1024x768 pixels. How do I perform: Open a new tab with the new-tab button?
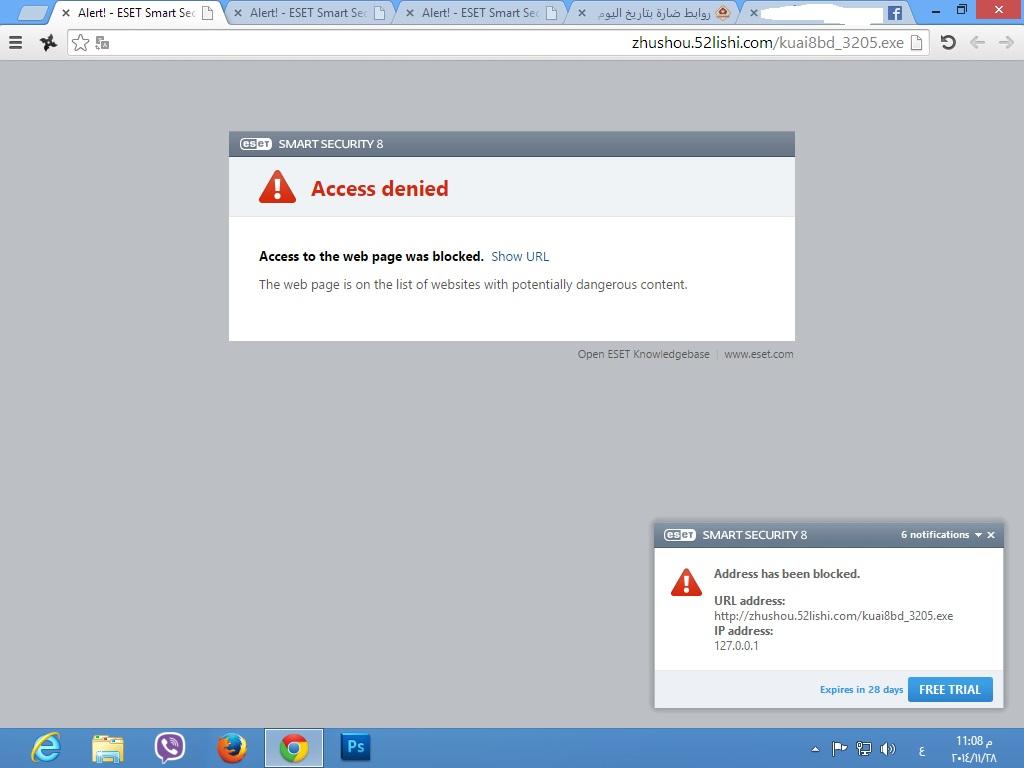(x=33, y=12)
